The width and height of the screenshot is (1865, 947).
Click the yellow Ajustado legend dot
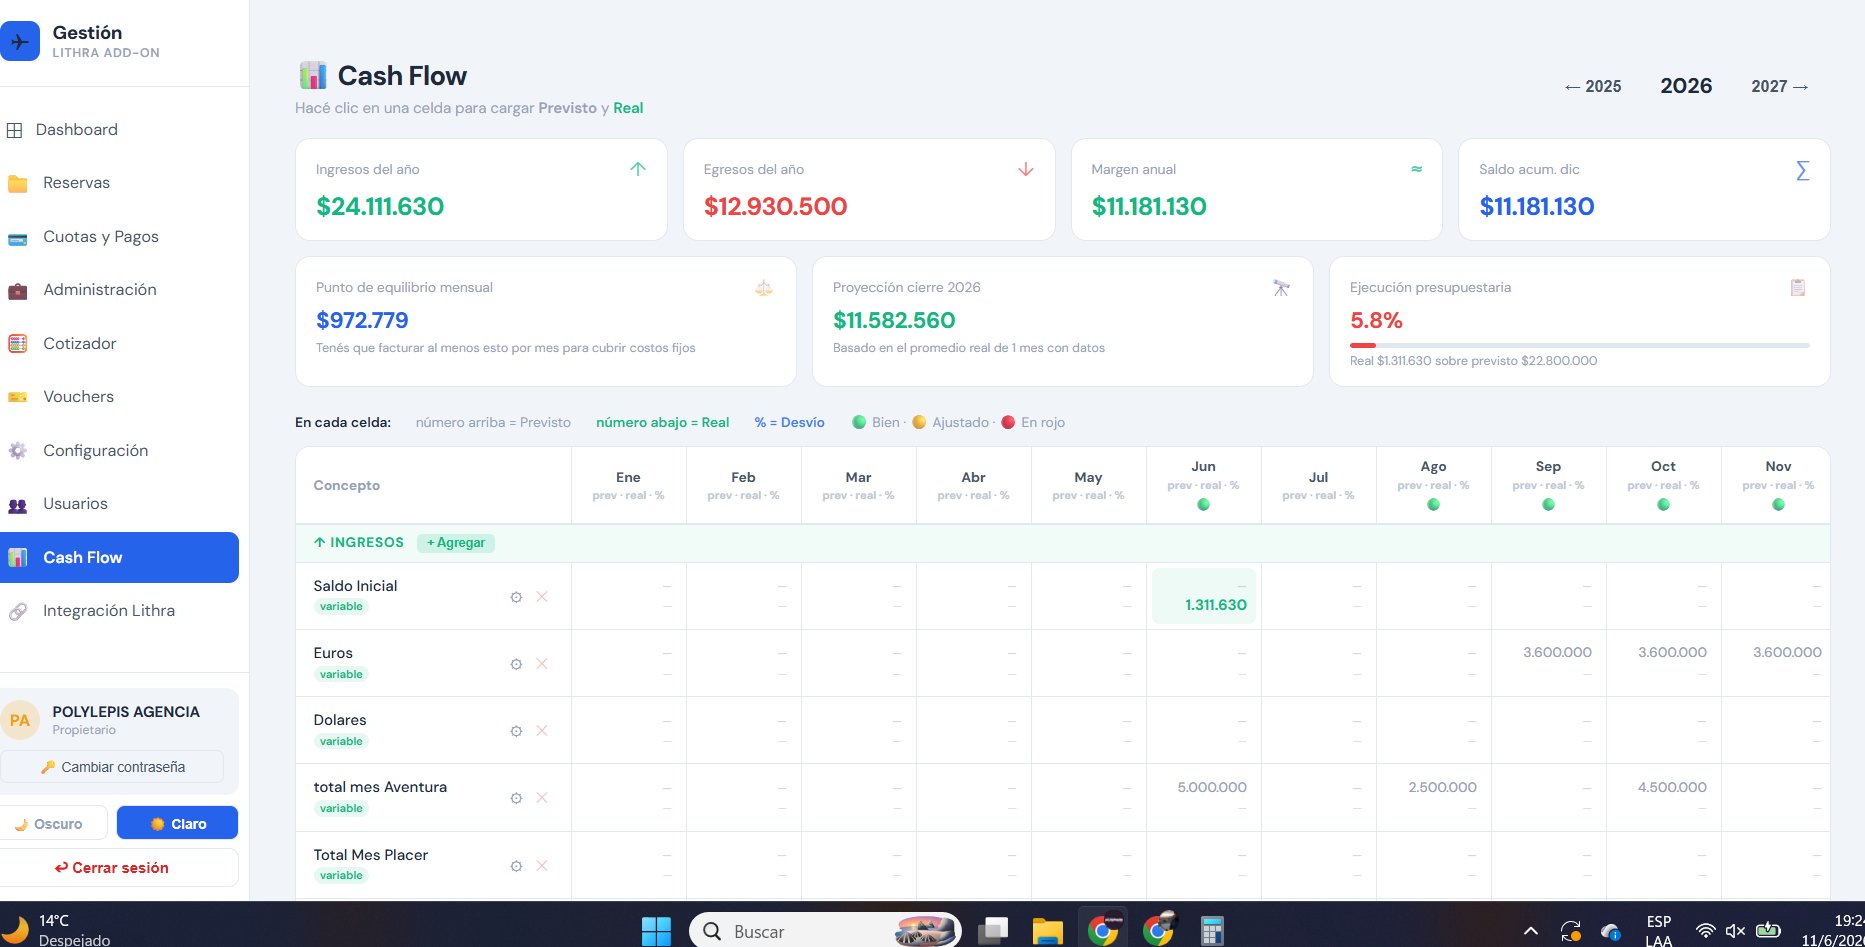(919, 422)
